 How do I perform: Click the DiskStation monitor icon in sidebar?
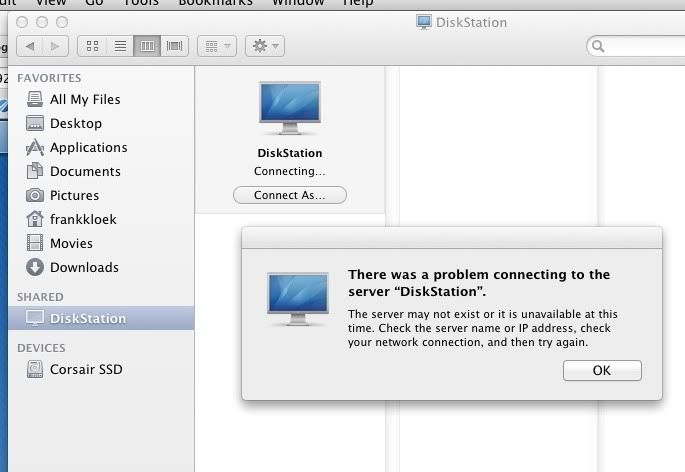[35, 318]
